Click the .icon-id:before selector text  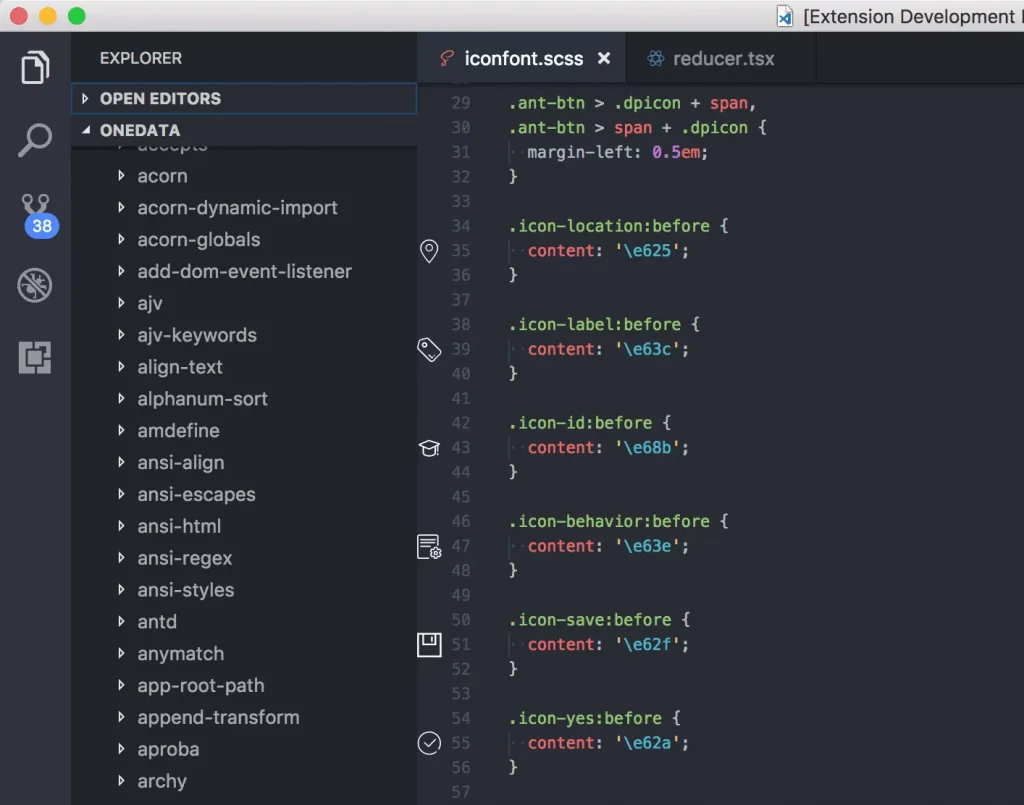pos(581,423)
